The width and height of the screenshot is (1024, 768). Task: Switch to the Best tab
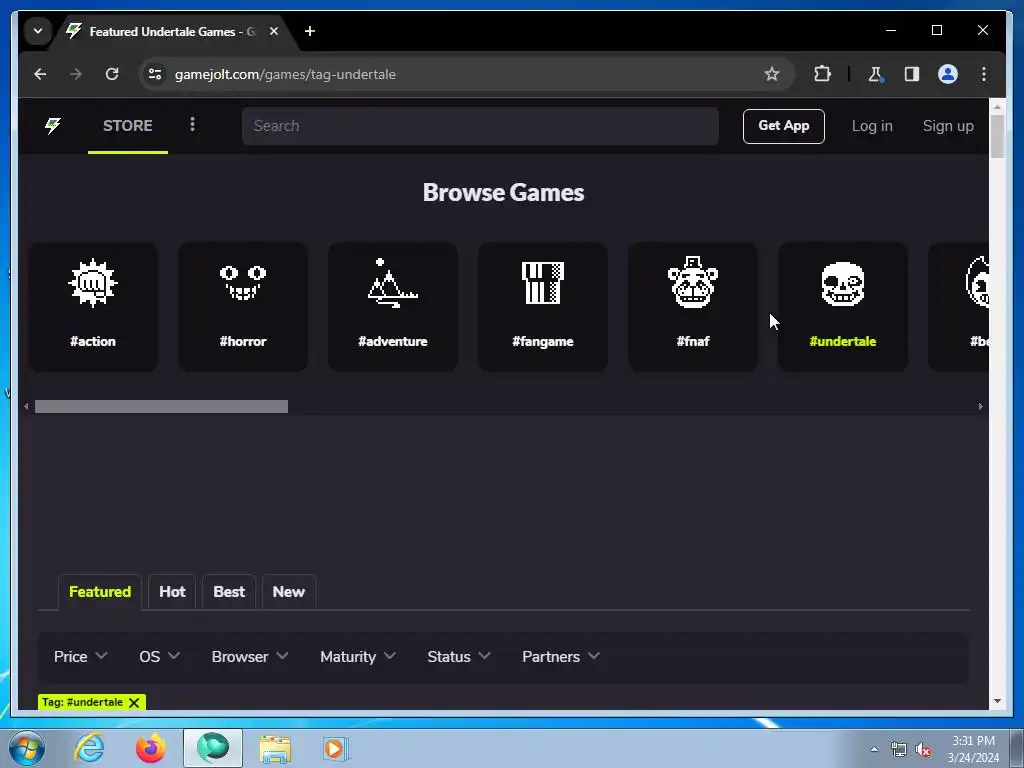[229, 592]
